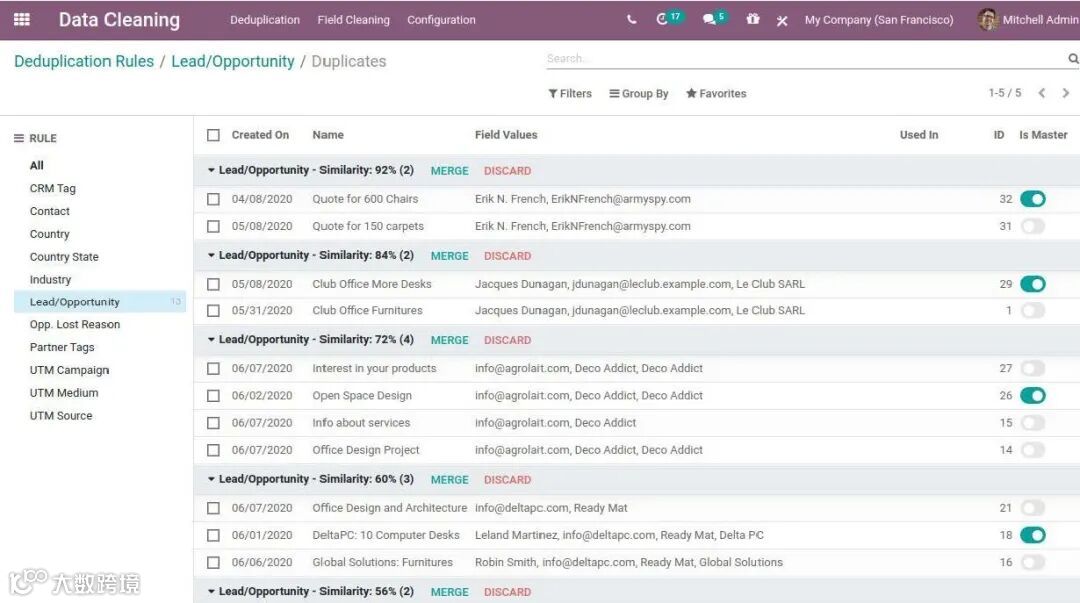Viewport: 1080px width, 603px height.
Task: Sort by Created On column header
Action: click(x=260, y=135)
